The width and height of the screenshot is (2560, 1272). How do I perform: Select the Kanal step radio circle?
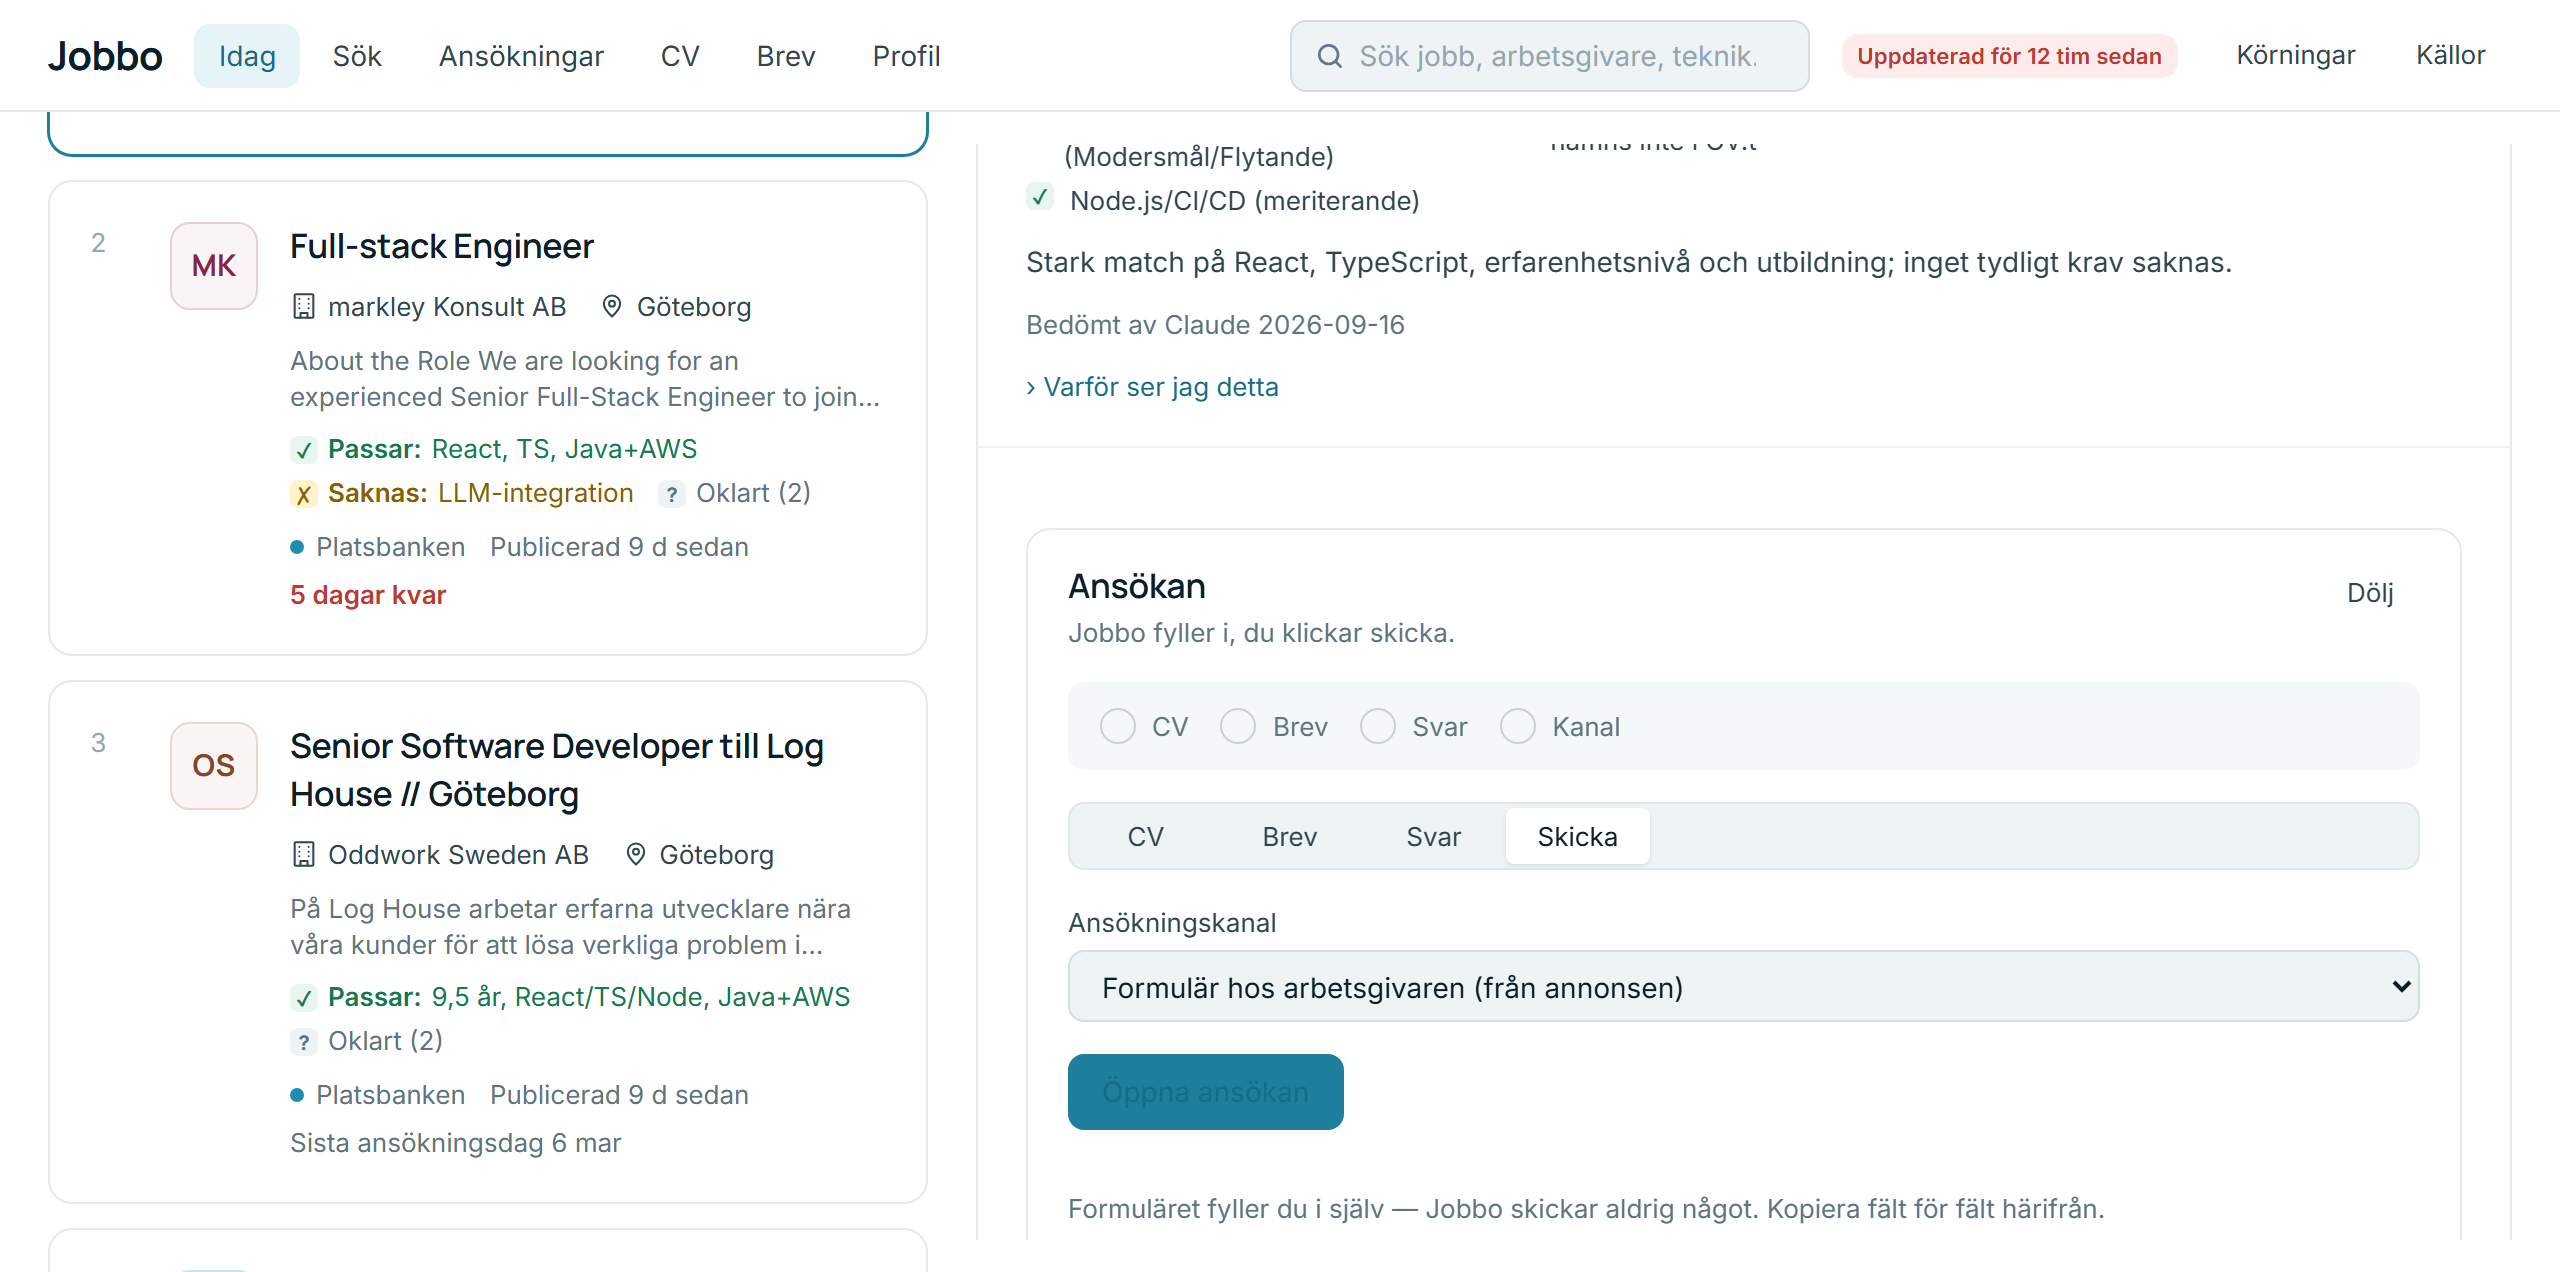(x=1518, y=726)
